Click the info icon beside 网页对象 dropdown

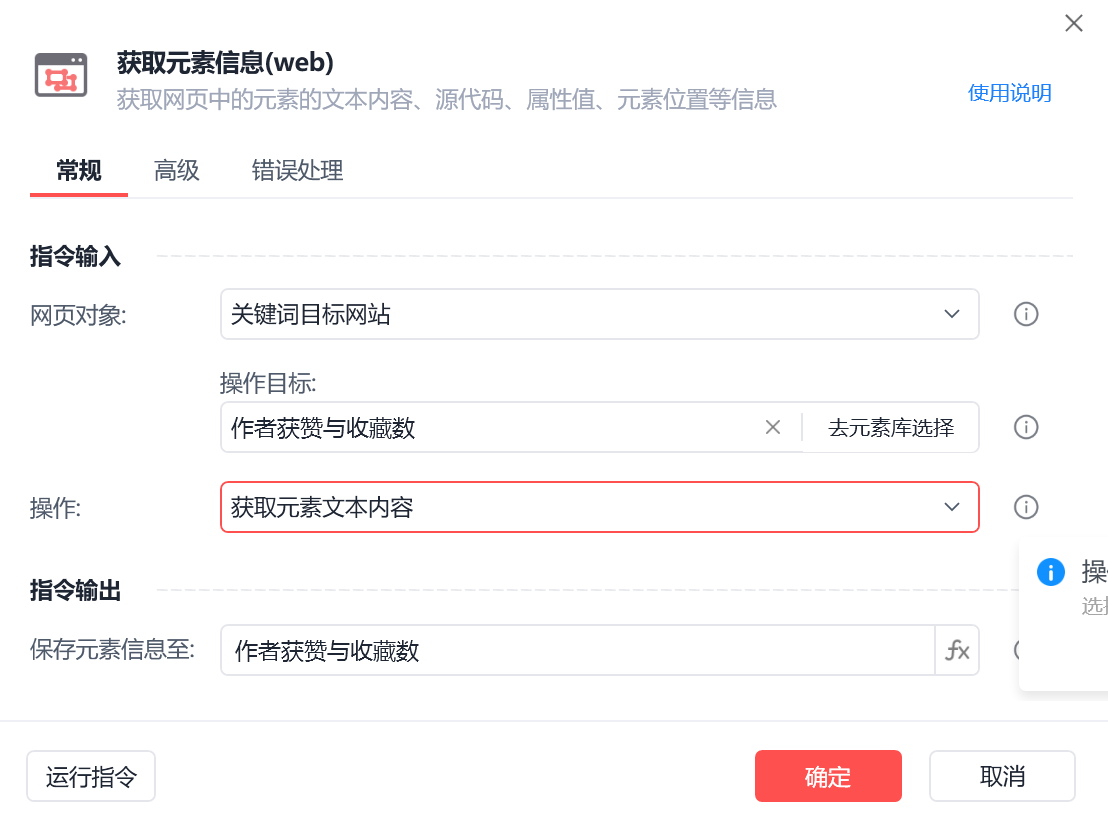pyautogui.click(x=1025, y=314)
